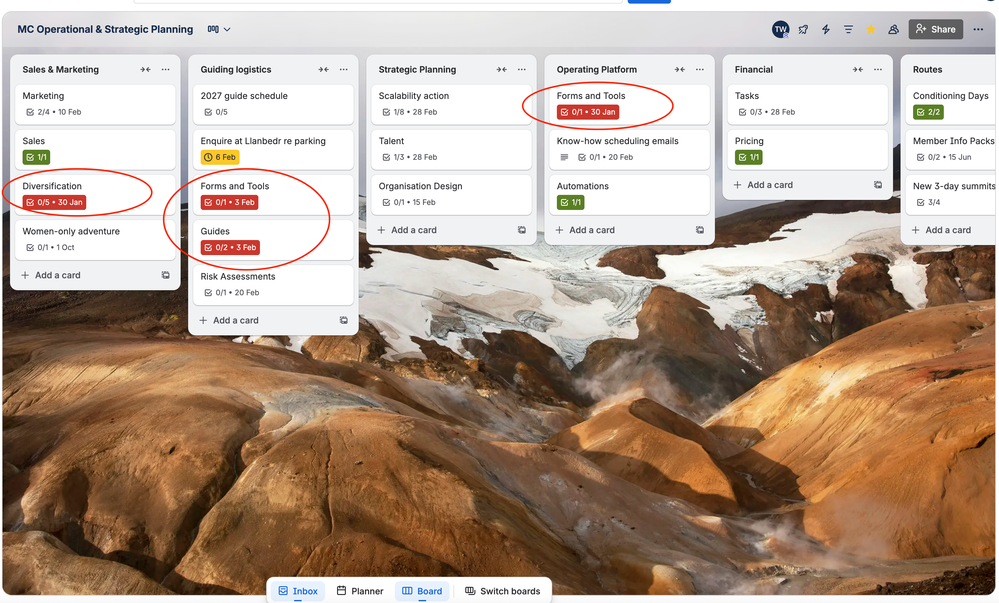Collapse the Guiding logistics list

pos(324,69)
